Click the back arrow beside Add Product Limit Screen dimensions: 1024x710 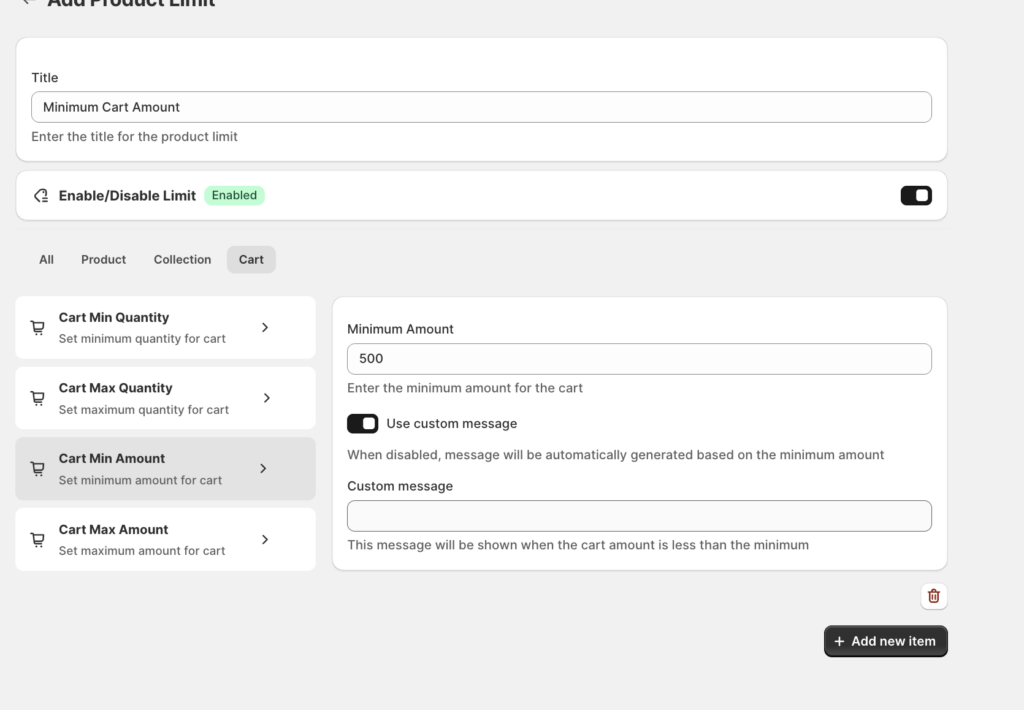(27, 2)
